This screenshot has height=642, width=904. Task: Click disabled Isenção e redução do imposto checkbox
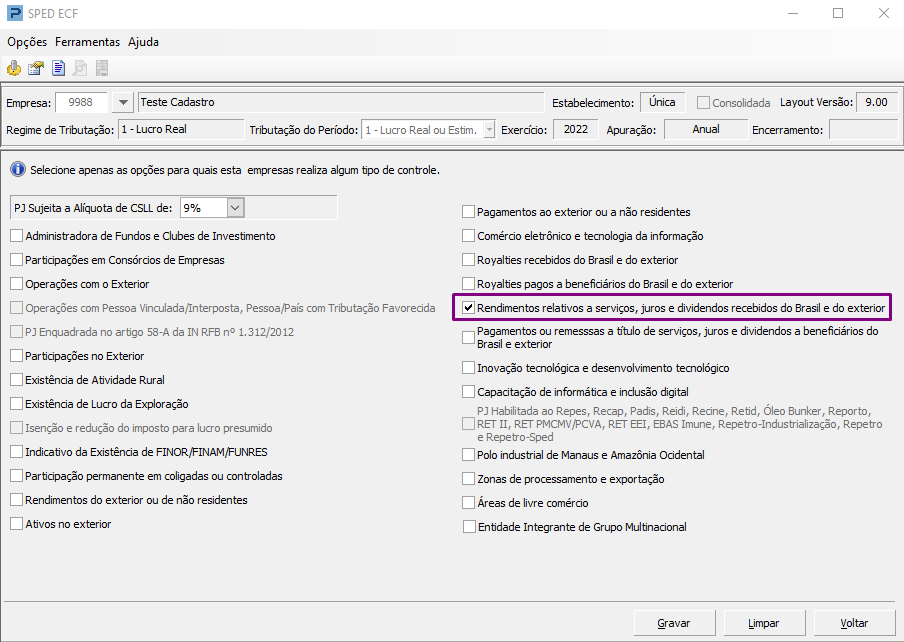tap(16, 428)
